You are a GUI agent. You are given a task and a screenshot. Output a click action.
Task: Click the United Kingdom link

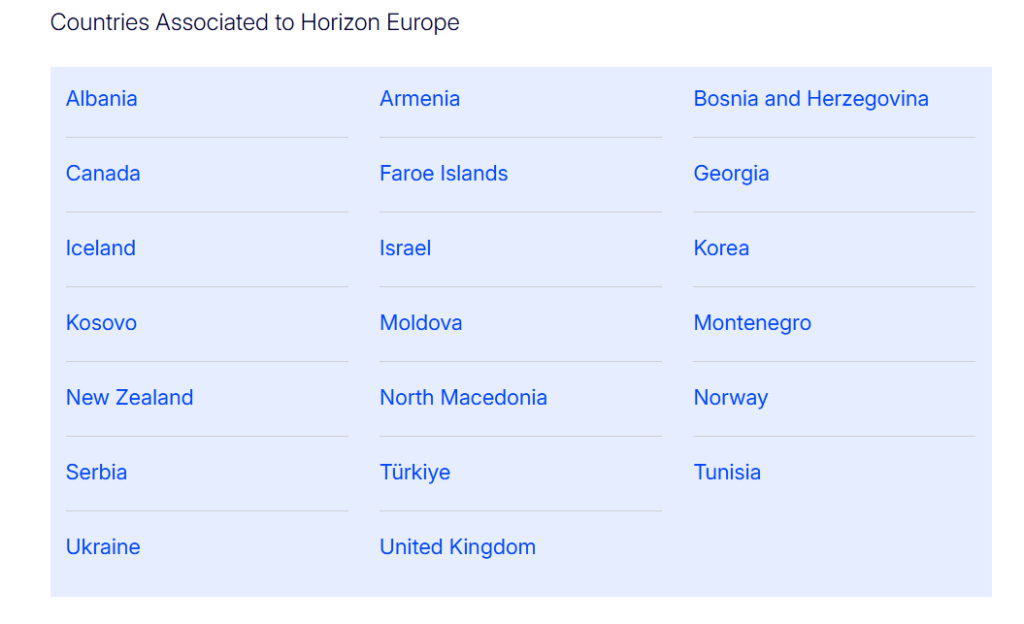457,548
